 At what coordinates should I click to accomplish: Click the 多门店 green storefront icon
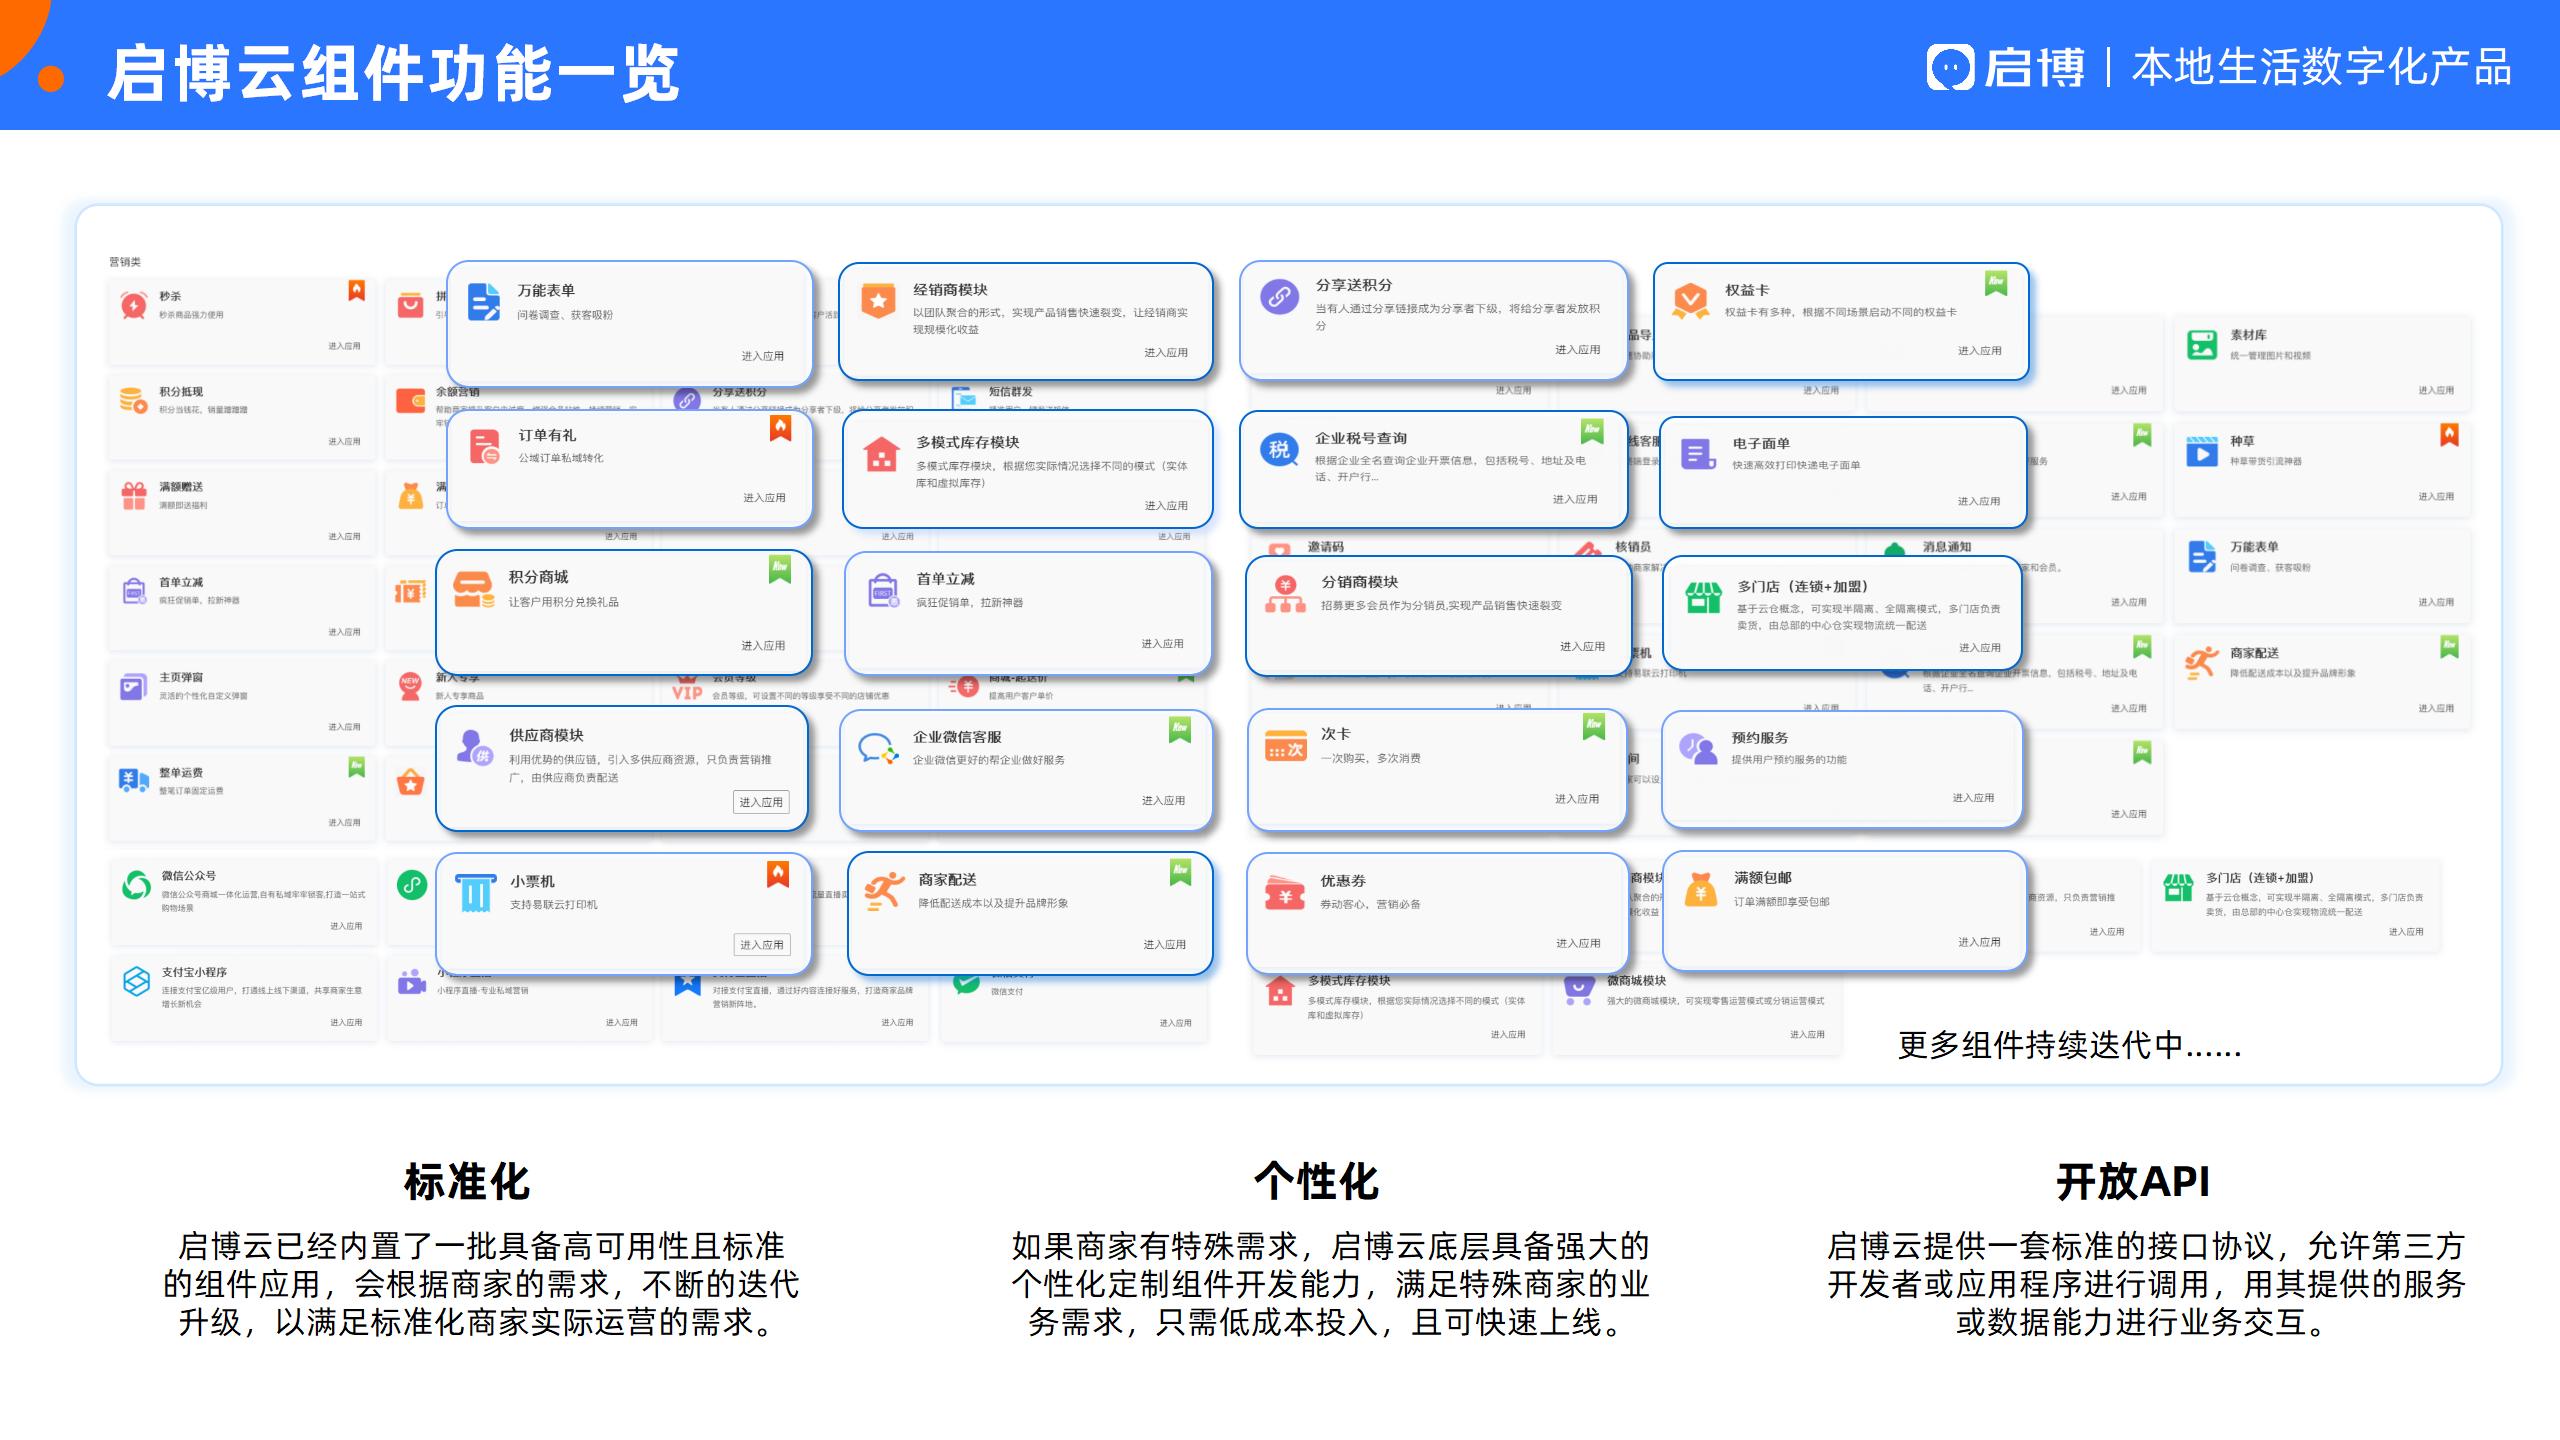(1703, 598)
